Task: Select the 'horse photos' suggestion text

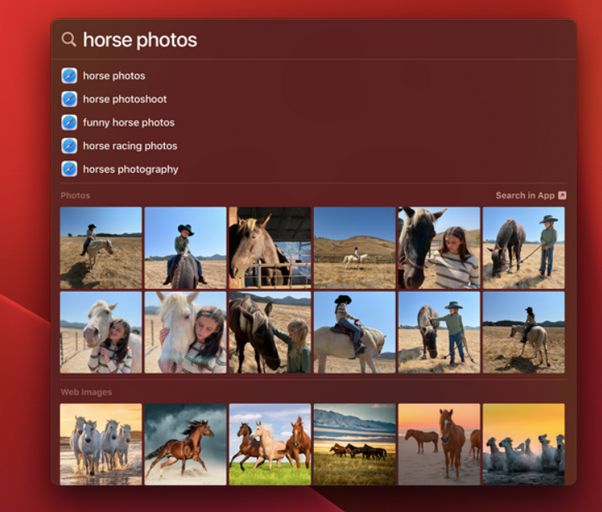Action: tap(114, 76)
